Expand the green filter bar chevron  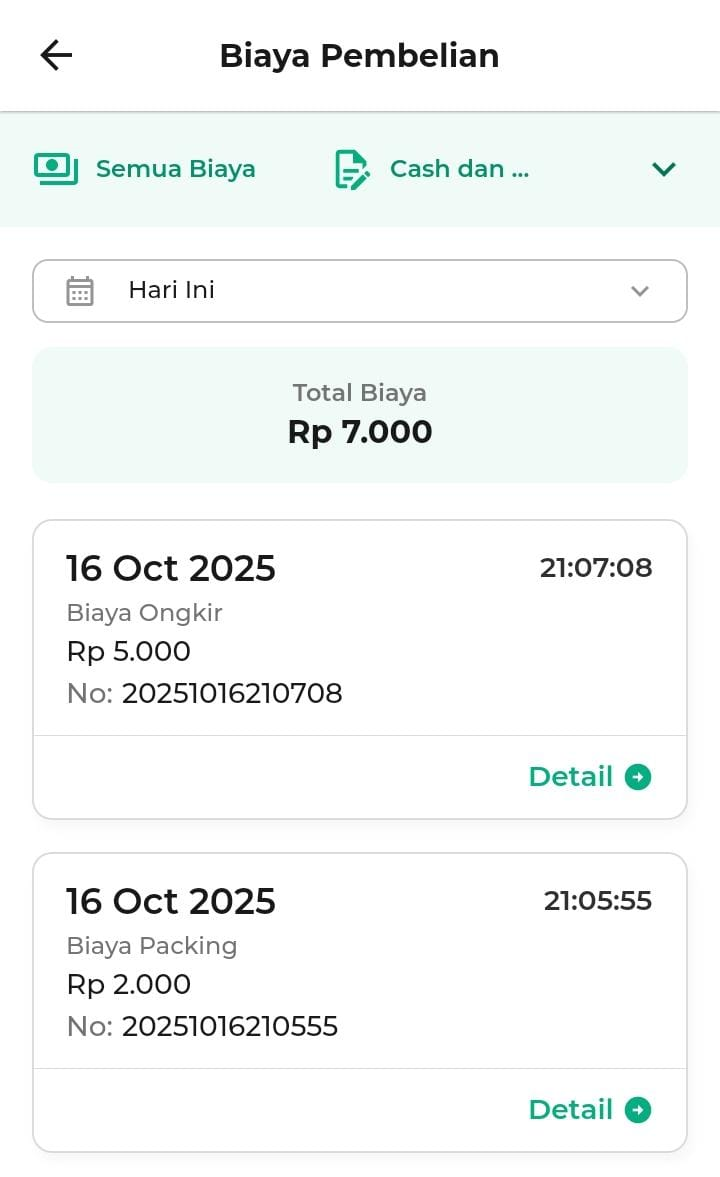click(x=664, y=170)
